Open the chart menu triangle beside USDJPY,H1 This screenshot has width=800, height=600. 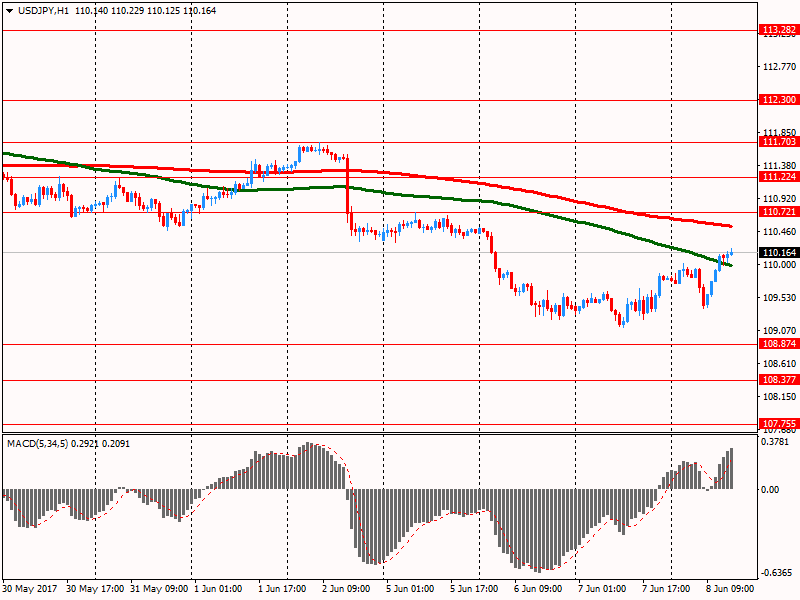[10, 11]
